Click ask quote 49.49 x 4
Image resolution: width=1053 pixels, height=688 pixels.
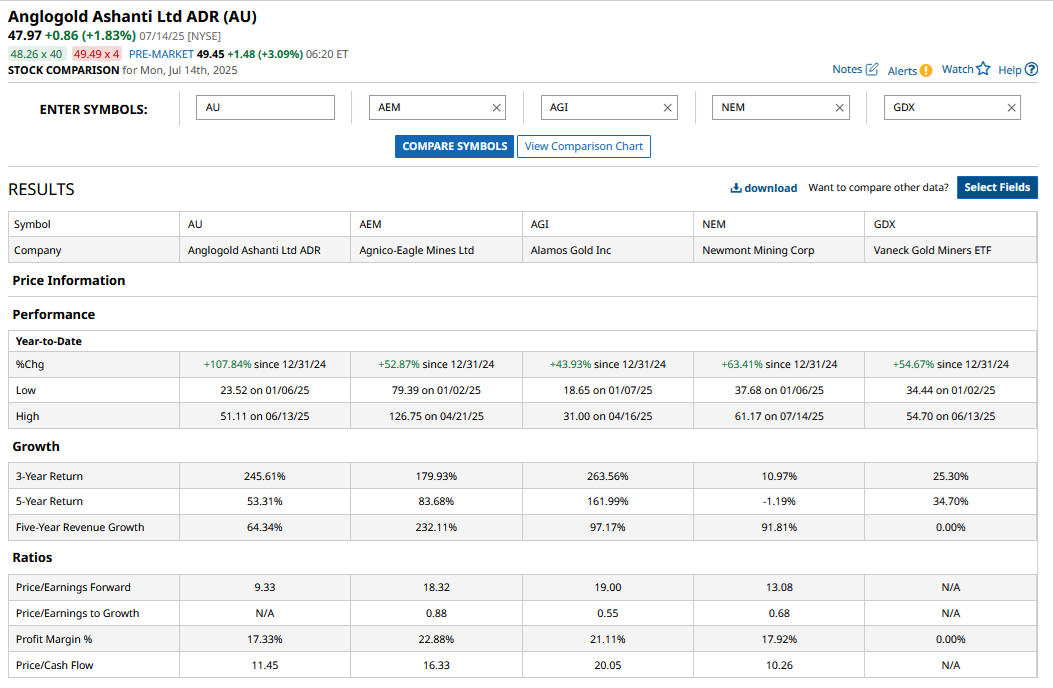point(97,54)
